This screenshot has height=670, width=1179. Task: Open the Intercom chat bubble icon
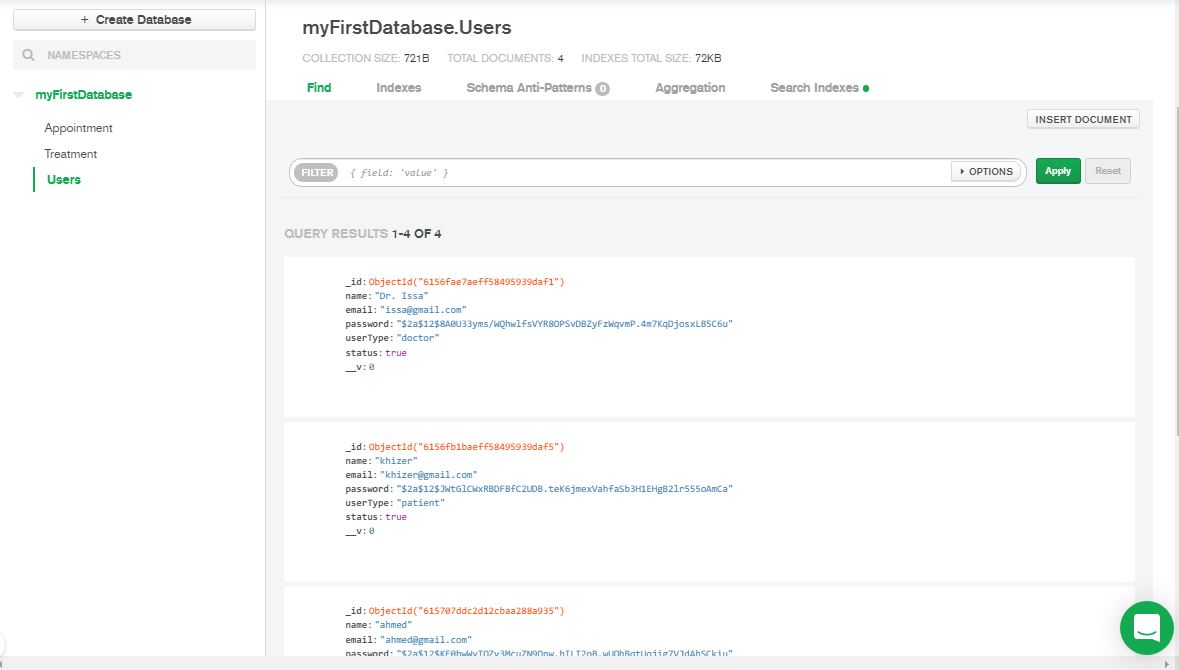pos(1147,627)
